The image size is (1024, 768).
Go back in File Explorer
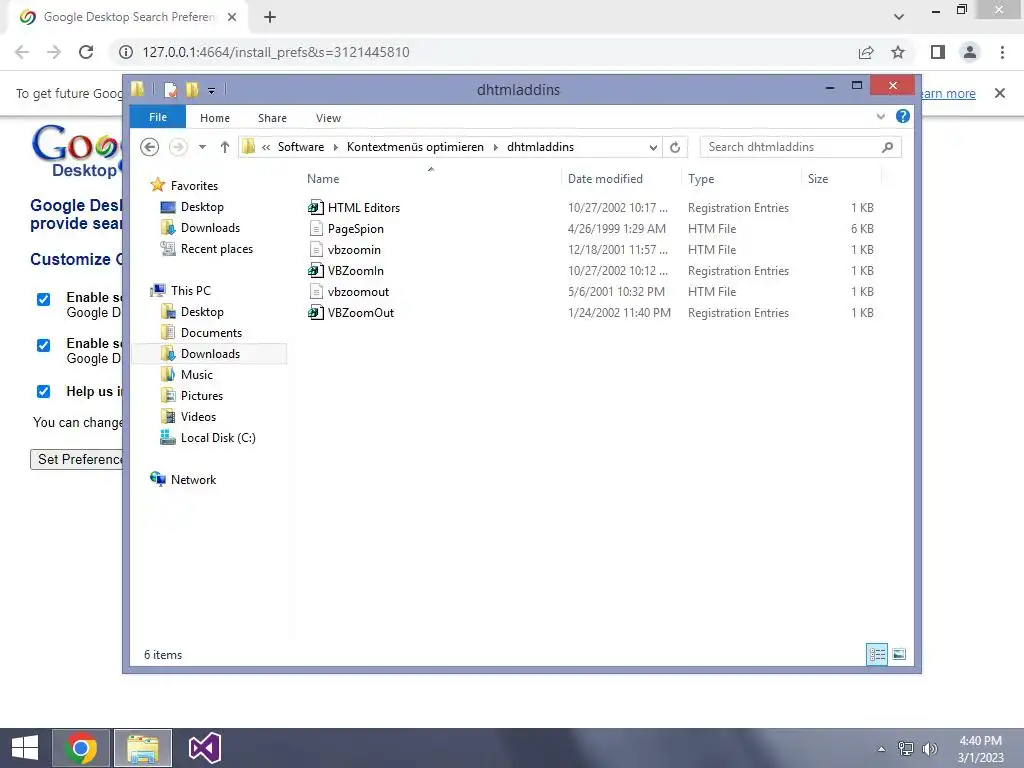(150, 147)
